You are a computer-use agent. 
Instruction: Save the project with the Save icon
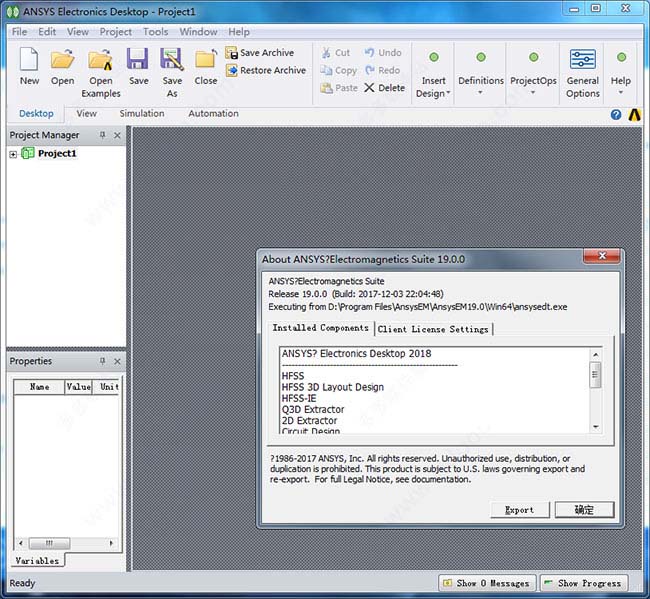click(x=138, y=59)
